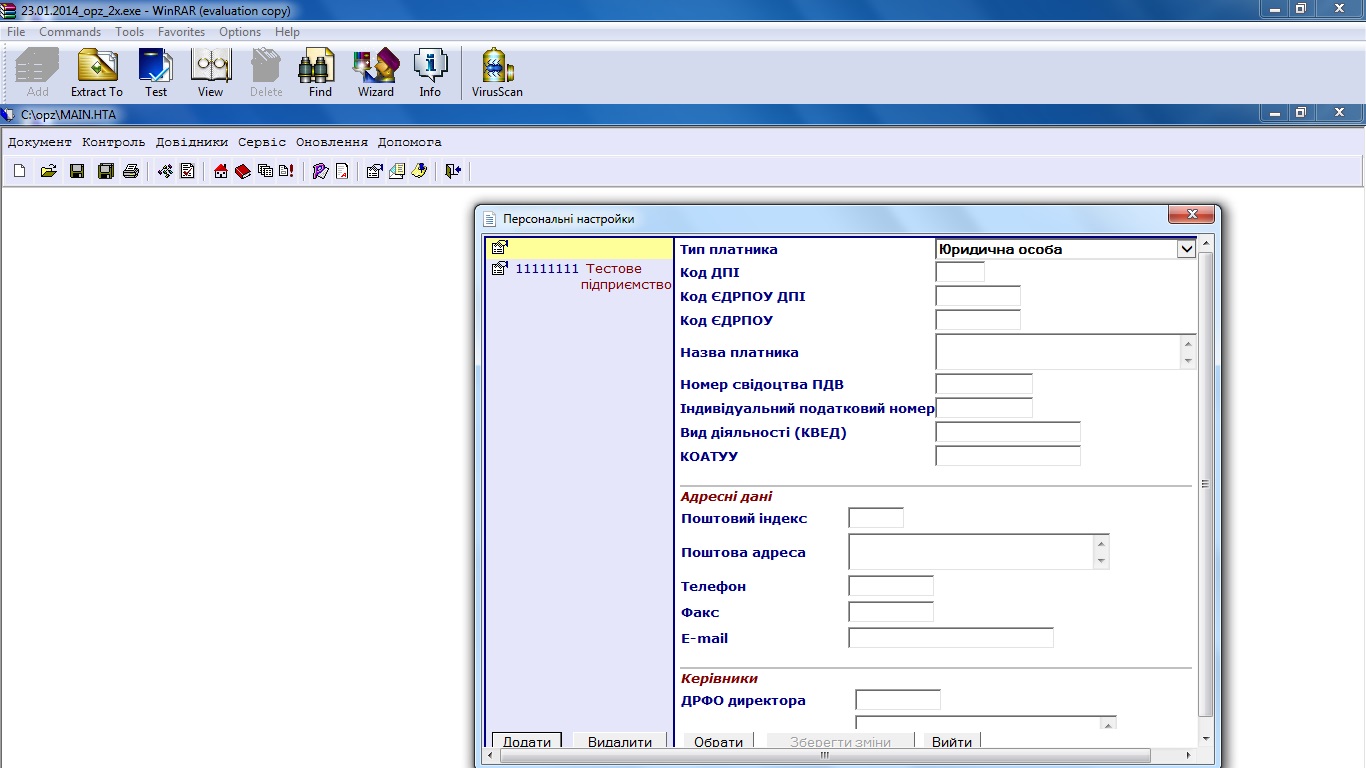Focus the E-mail text field
The width and height of the screenshot is (1366, 768).
(950, 638)
